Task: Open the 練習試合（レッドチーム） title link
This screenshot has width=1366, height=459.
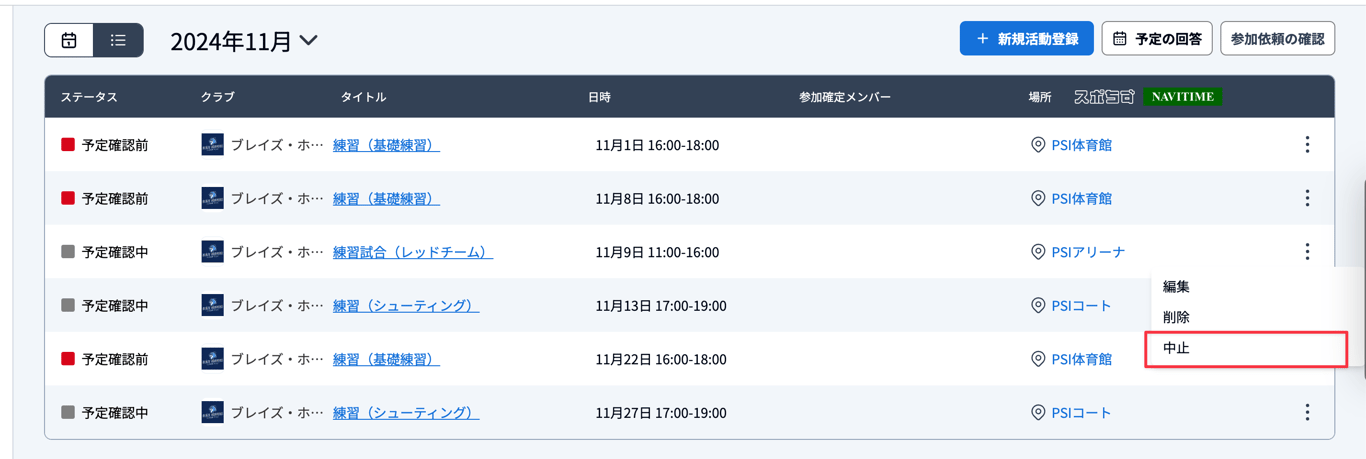Action: [412, 252]
